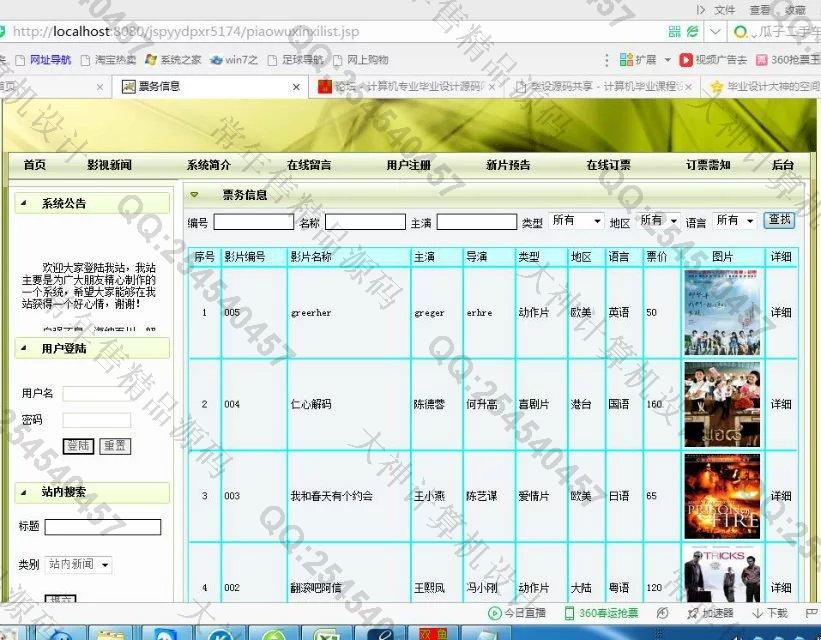The image size is (821, 640).
Task: Switch to the 论坛 计算机专业毕业设计源码 tab
Action: click(407, 86)
